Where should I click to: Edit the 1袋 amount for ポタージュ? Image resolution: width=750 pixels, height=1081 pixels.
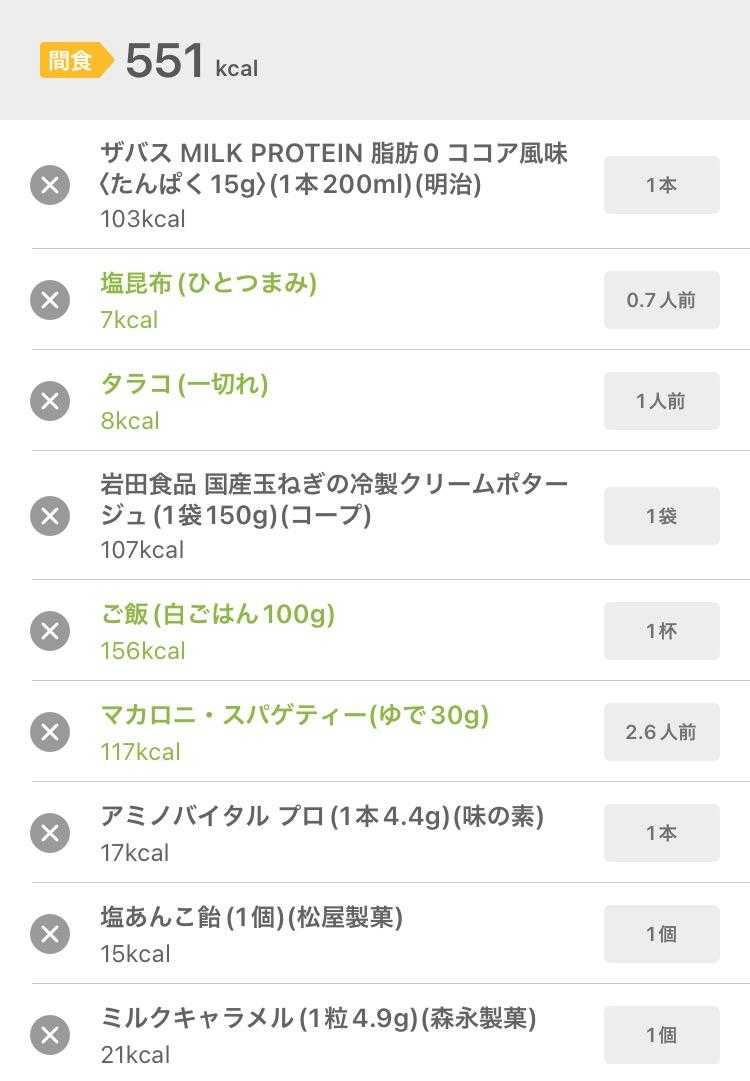(661, 516)
